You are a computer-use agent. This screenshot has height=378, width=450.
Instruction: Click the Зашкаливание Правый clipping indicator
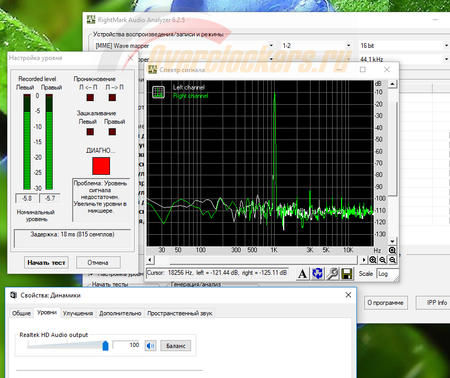(x=112, y=132)
